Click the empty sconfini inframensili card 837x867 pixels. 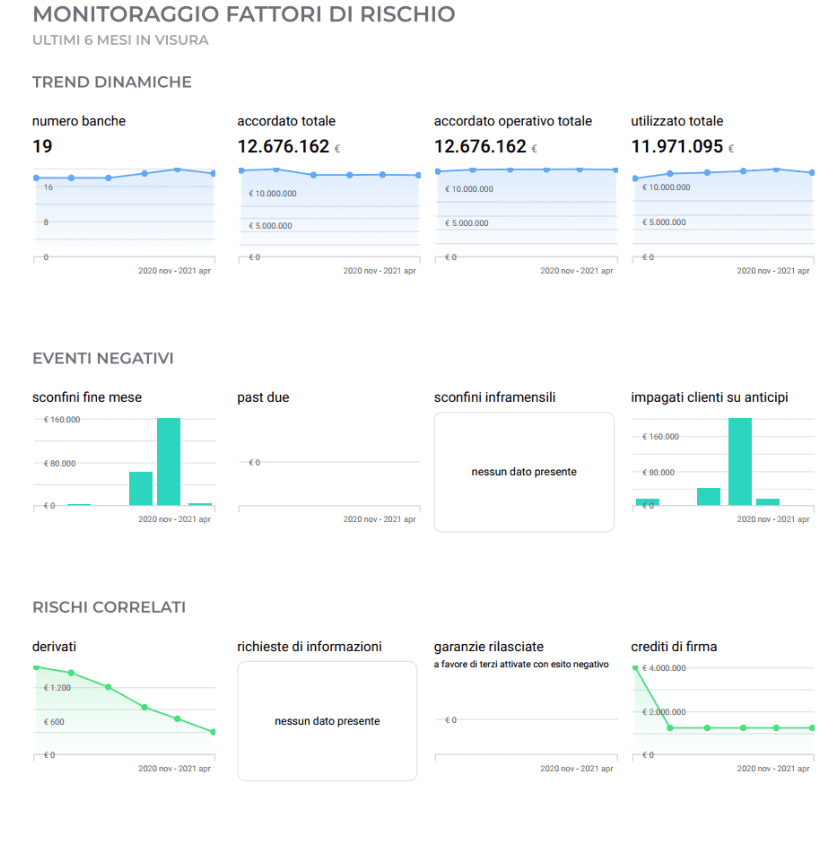click(x=524, y=472)
